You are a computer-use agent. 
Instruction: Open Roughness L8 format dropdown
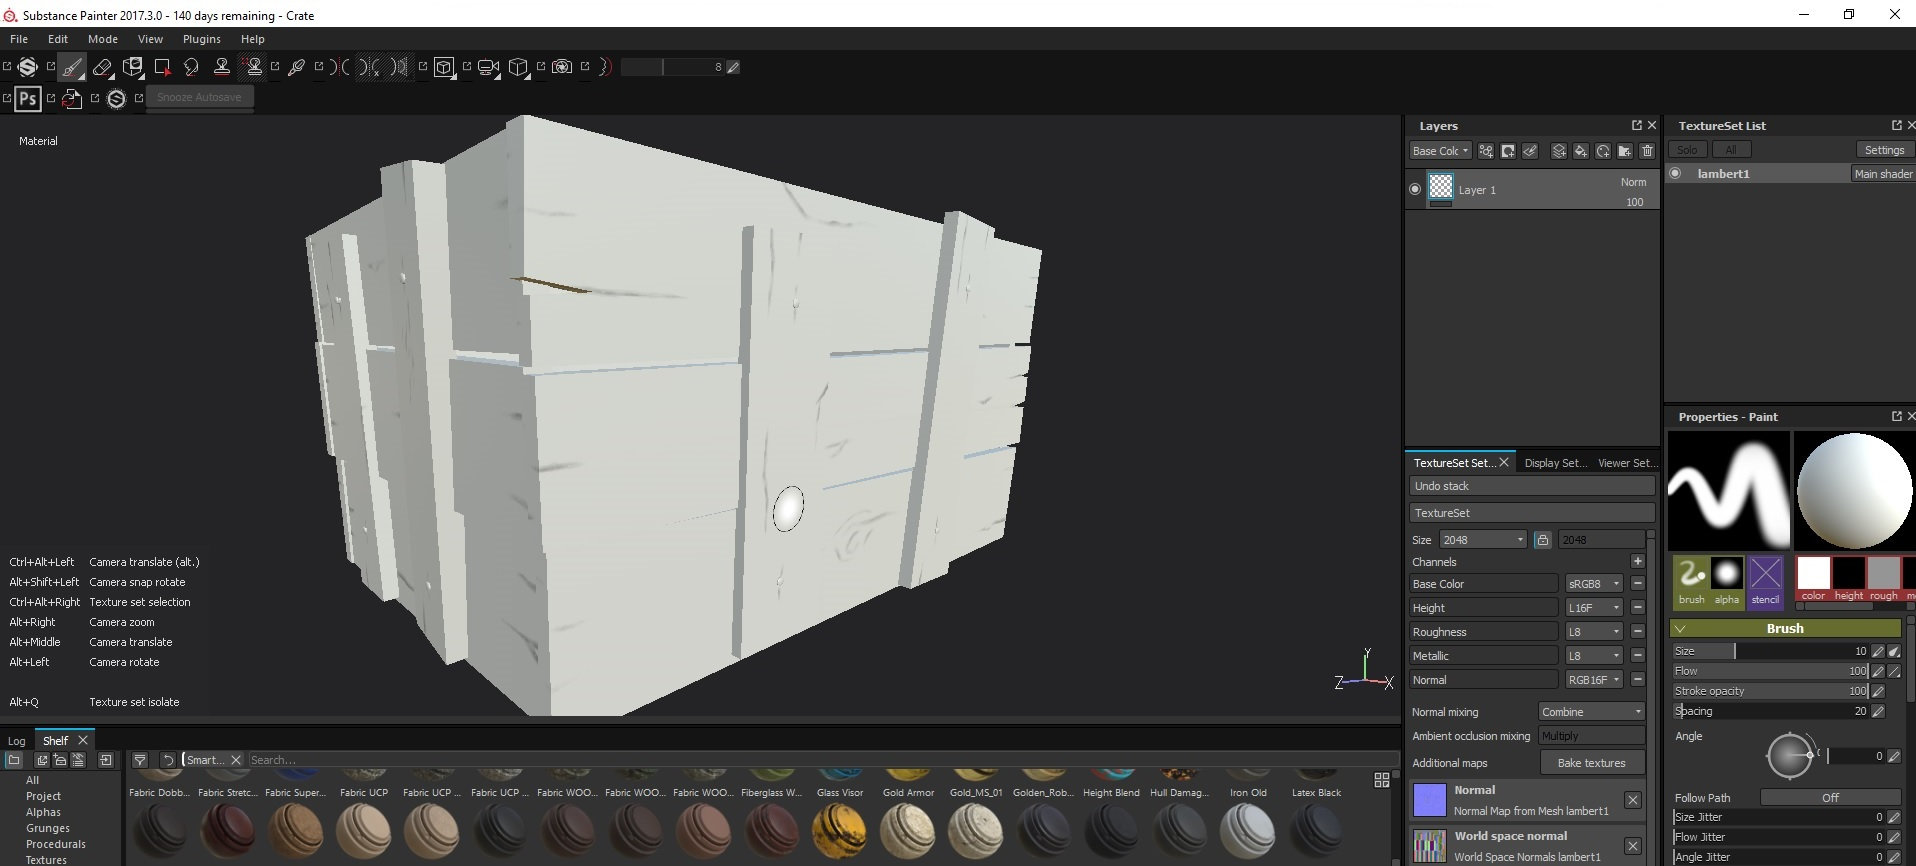tap(1594, 631)
